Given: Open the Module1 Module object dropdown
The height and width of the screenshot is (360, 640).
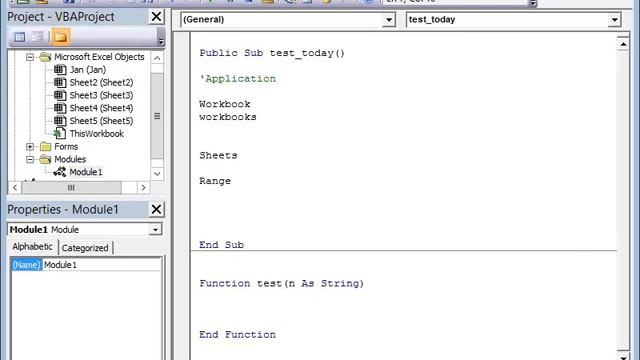Looking at the screenshot, I should [x=156, y=230].
